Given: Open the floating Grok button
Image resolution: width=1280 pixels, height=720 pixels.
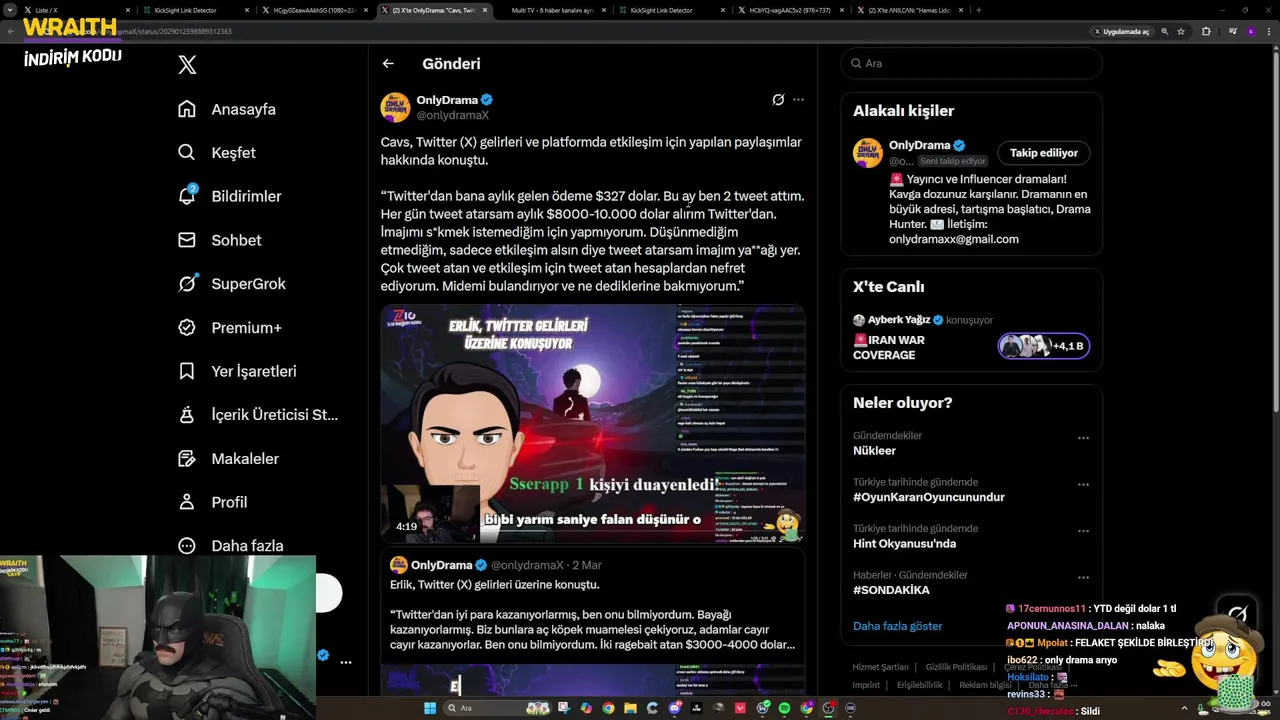Looking at the screenshot, I should click(x=1237, y=612).
